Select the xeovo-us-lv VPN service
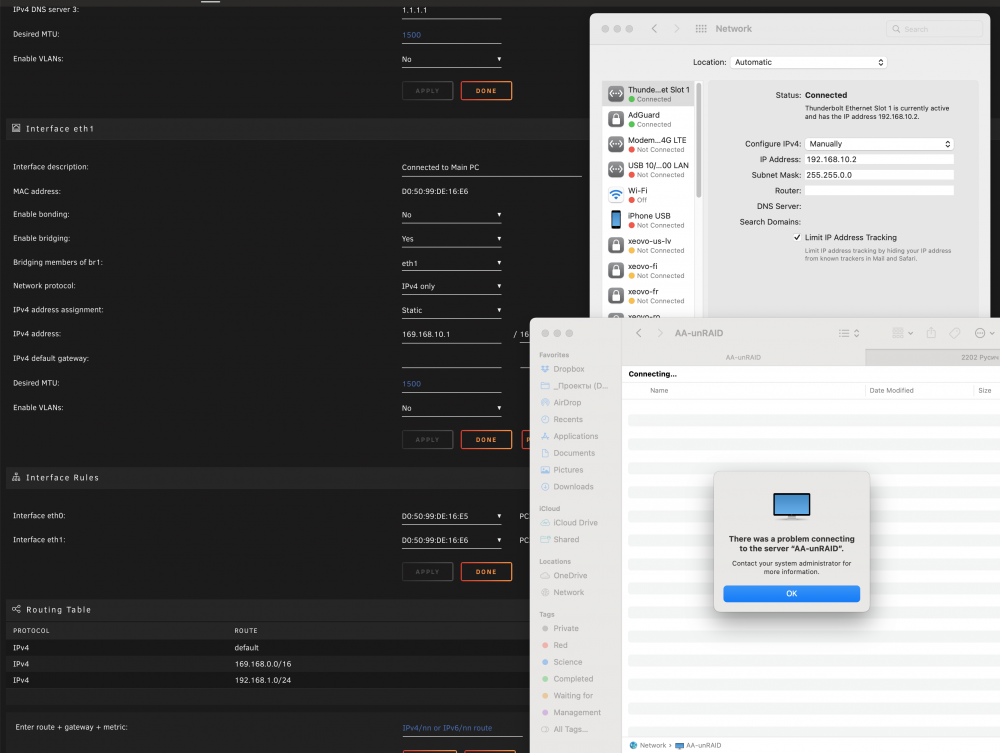Image resolution: width=1000 pixels, height=753 pixels. pos(649,245)
